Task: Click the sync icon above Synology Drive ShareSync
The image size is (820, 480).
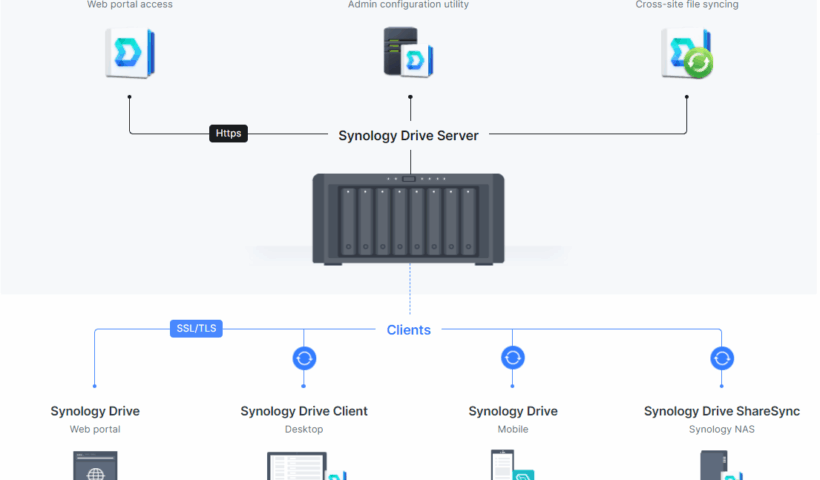Action: point(721,358)
